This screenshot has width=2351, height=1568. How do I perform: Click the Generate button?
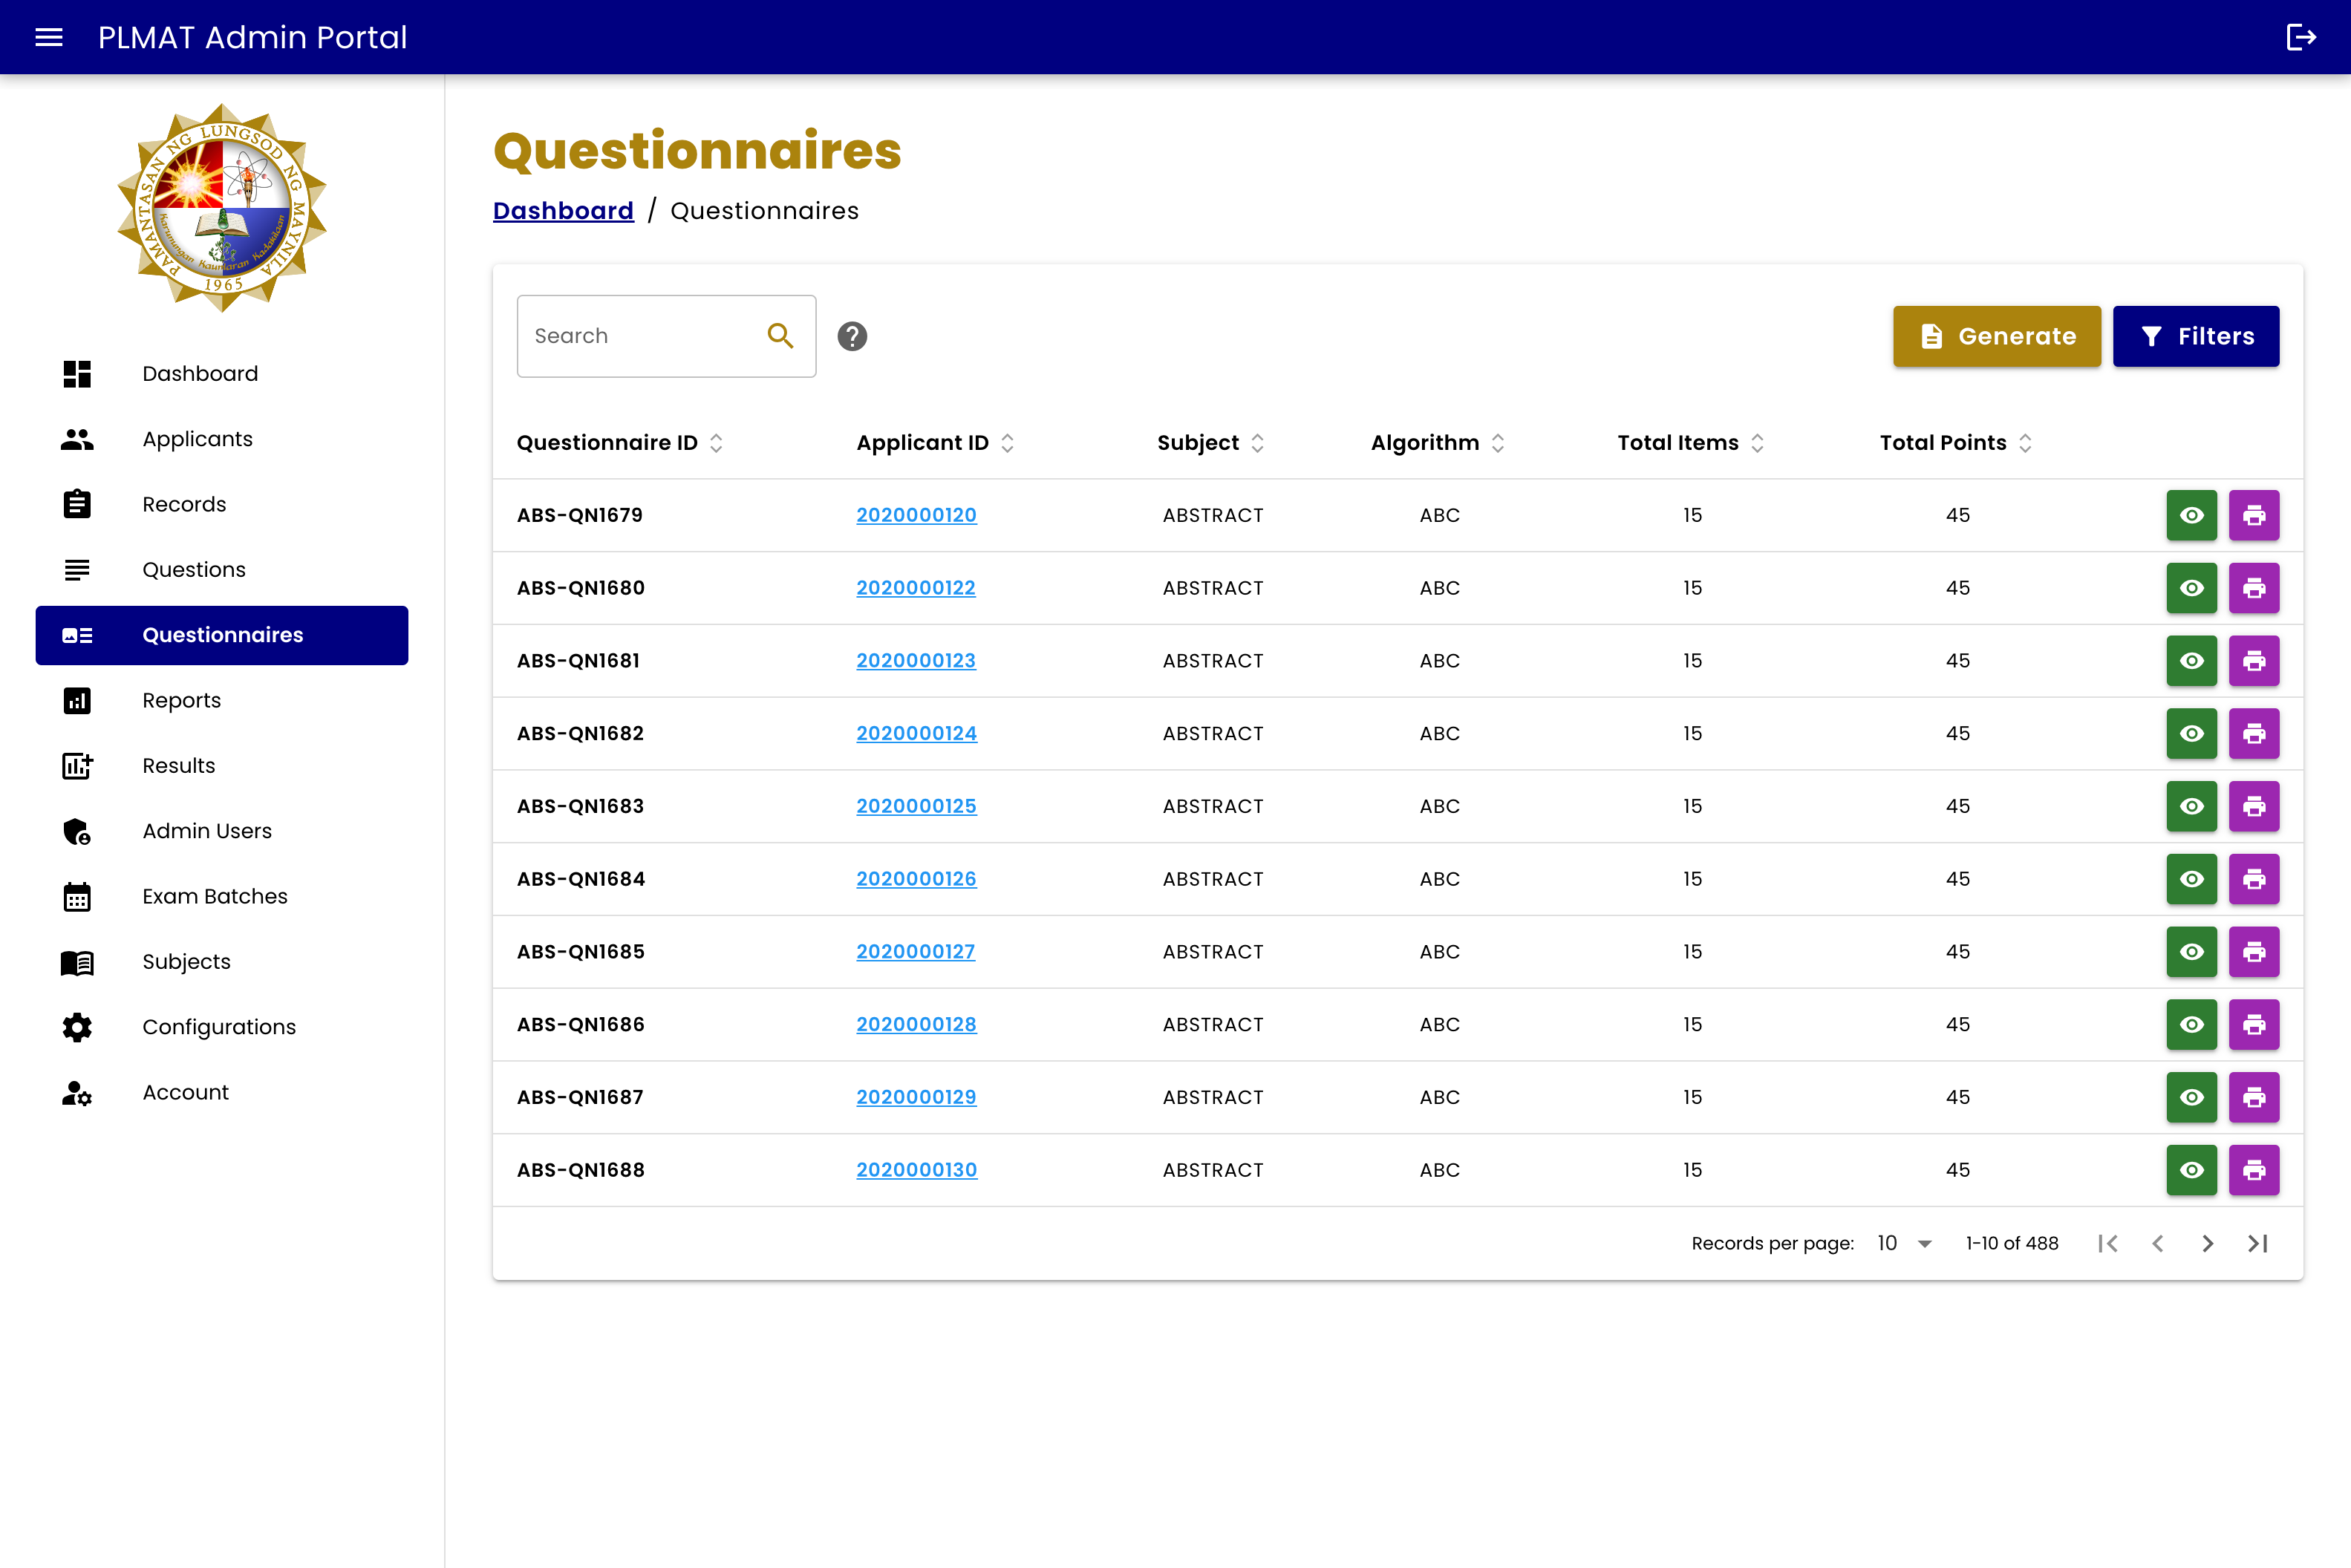[1996, 336]
